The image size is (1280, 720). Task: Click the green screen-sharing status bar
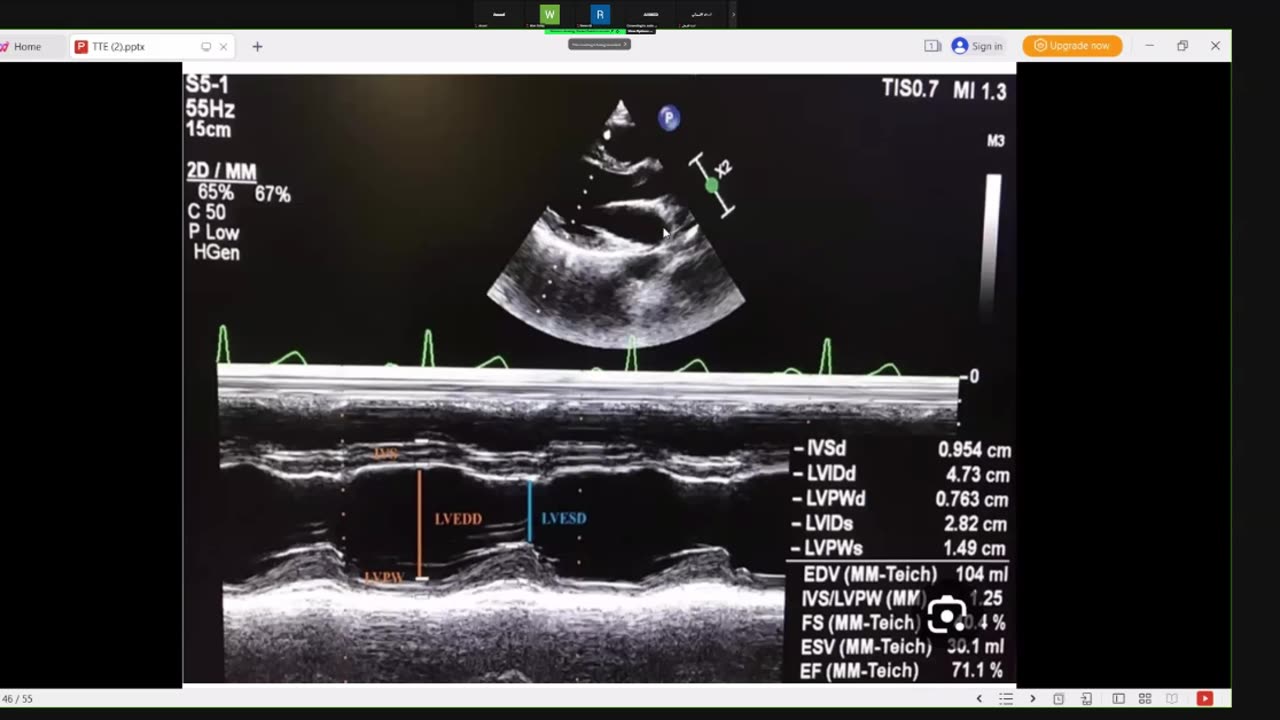[584, 31]
